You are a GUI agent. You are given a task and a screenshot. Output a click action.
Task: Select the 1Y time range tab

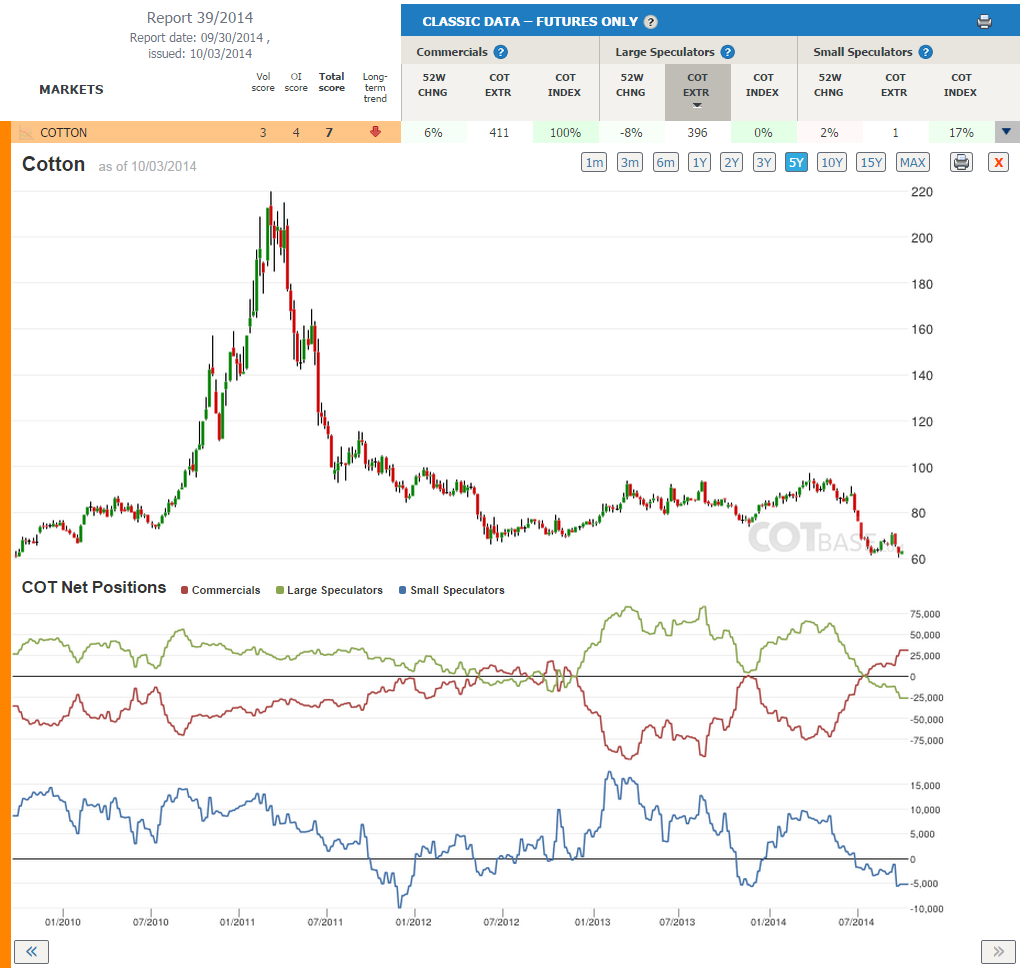coord(699,162)
